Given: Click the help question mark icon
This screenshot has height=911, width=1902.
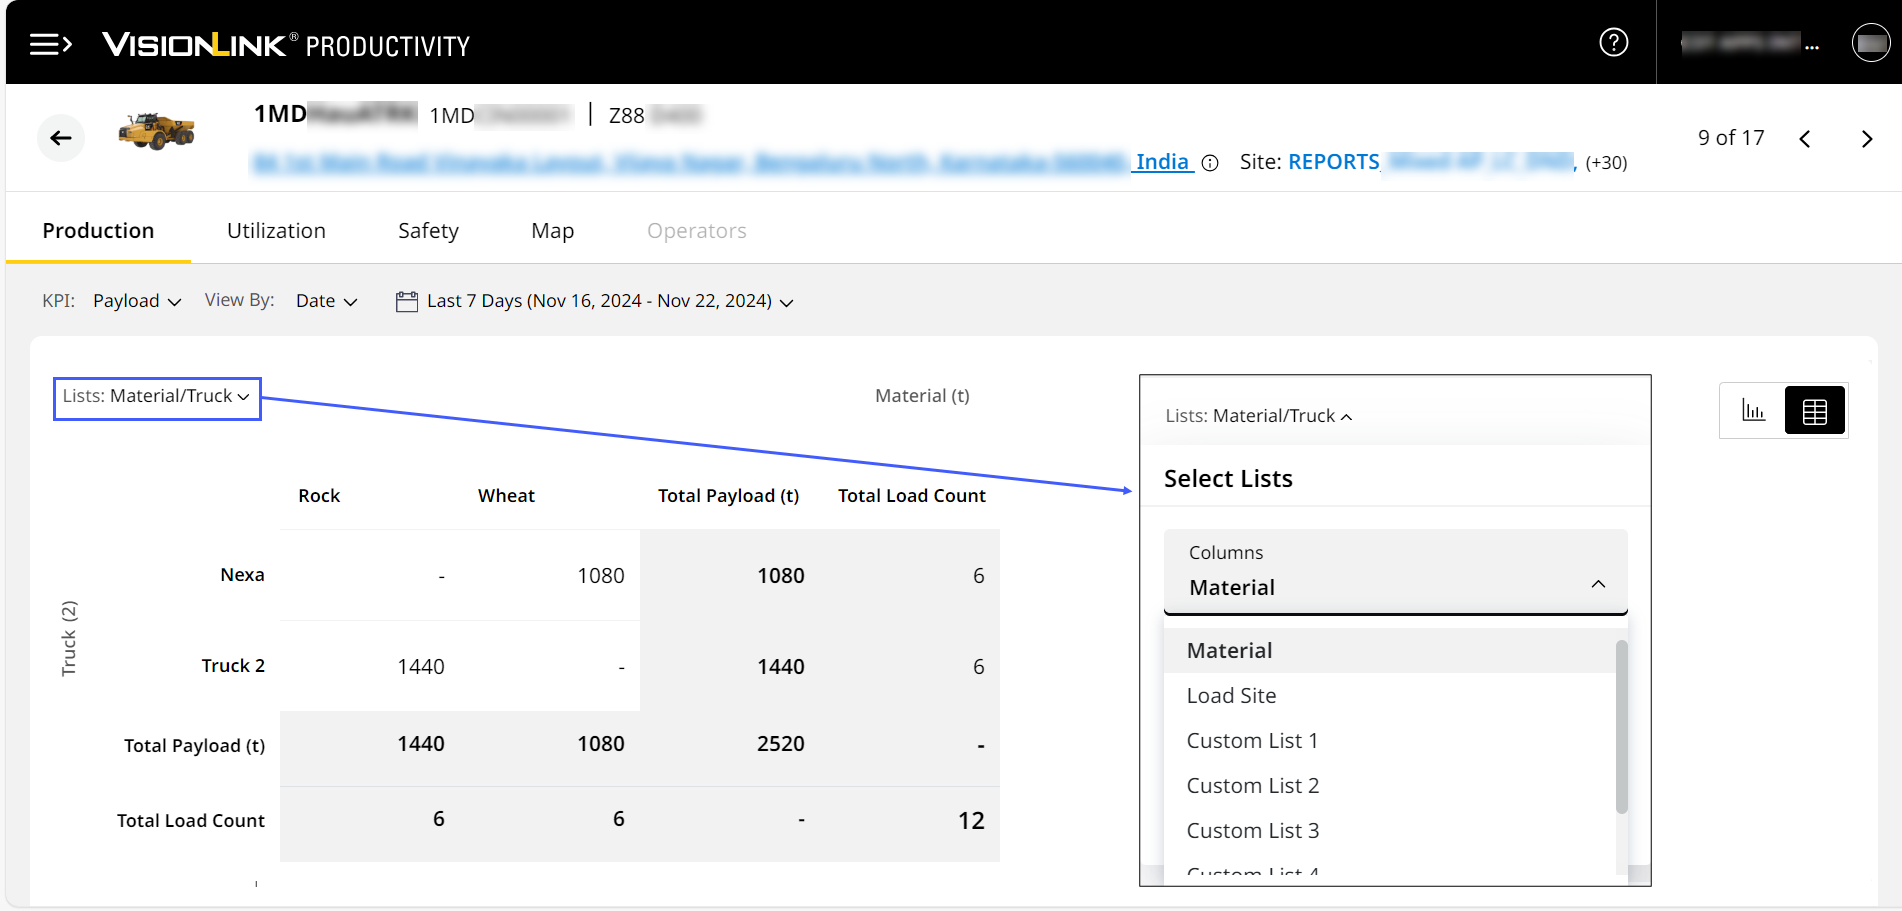Looking at the screenshot, I should [1613, 42].
